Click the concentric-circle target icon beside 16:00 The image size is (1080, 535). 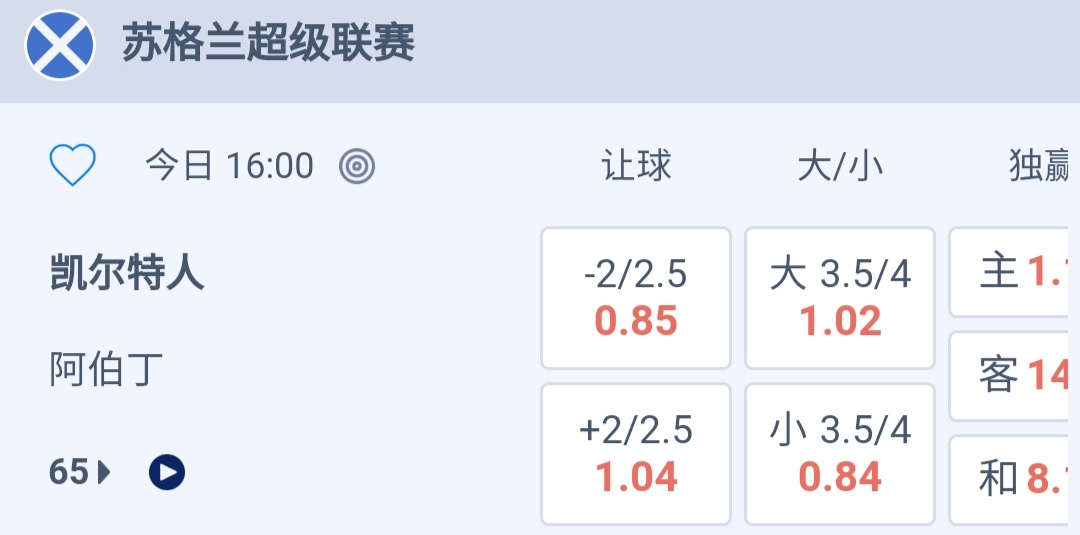click(357, 166)
